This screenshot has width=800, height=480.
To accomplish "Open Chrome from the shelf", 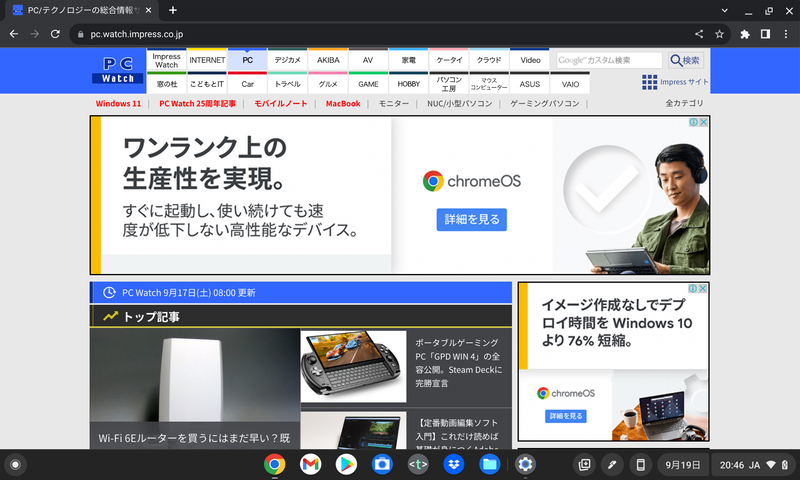I will coord(274,464).
